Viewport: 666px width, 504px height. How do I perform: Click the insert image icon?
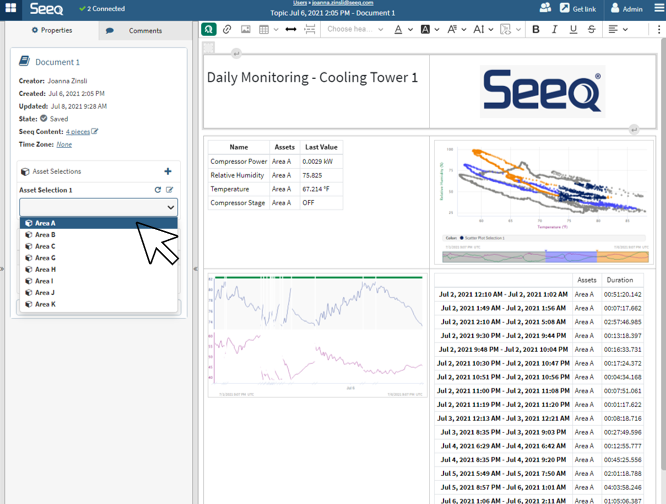click(x=245, y=30)
